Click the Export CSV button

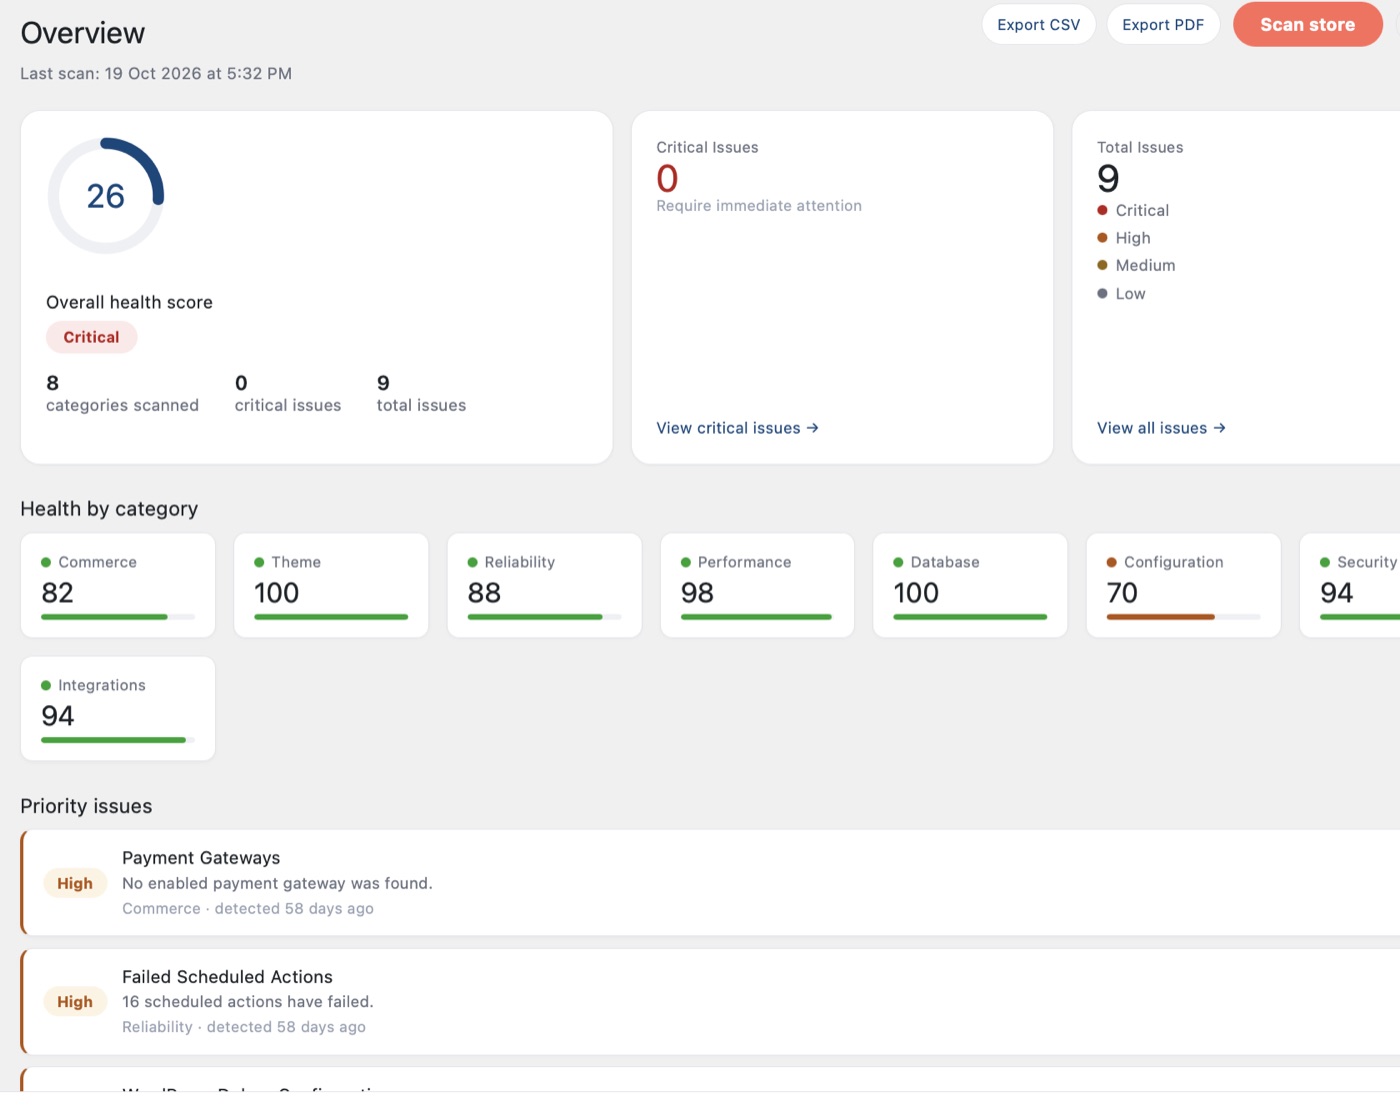click(x=1038, y=25)
